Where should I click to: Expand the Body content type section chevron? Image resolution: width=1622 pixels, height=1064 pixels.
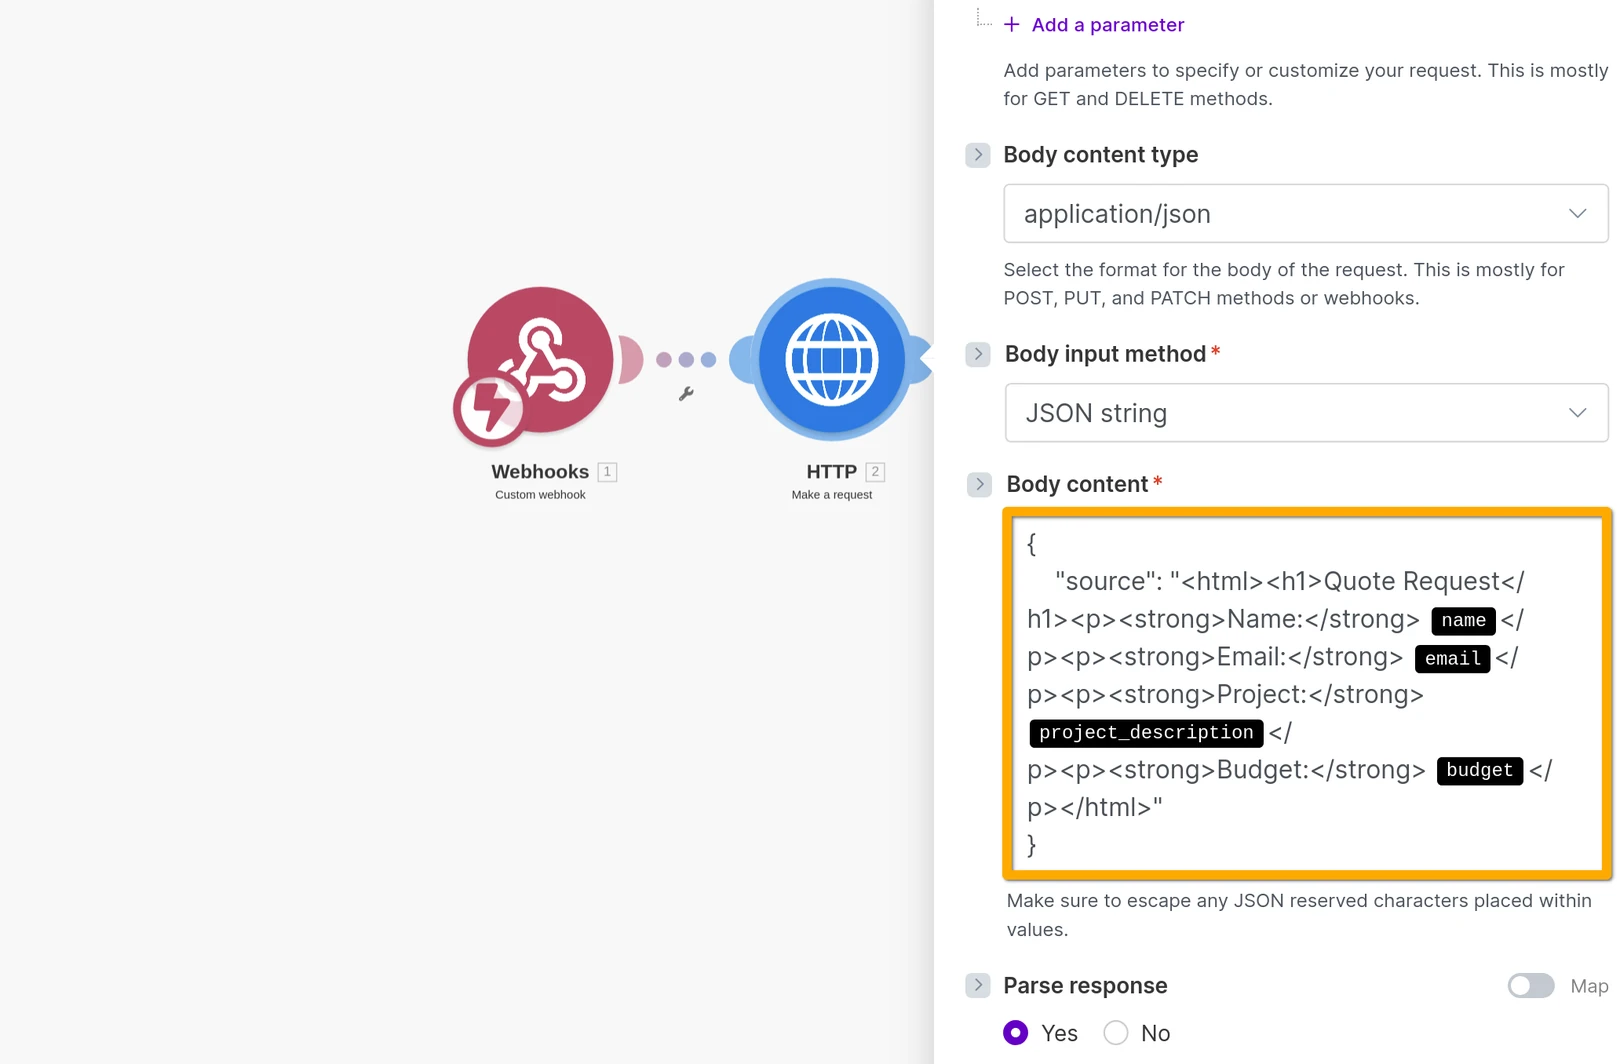(977, 155)
